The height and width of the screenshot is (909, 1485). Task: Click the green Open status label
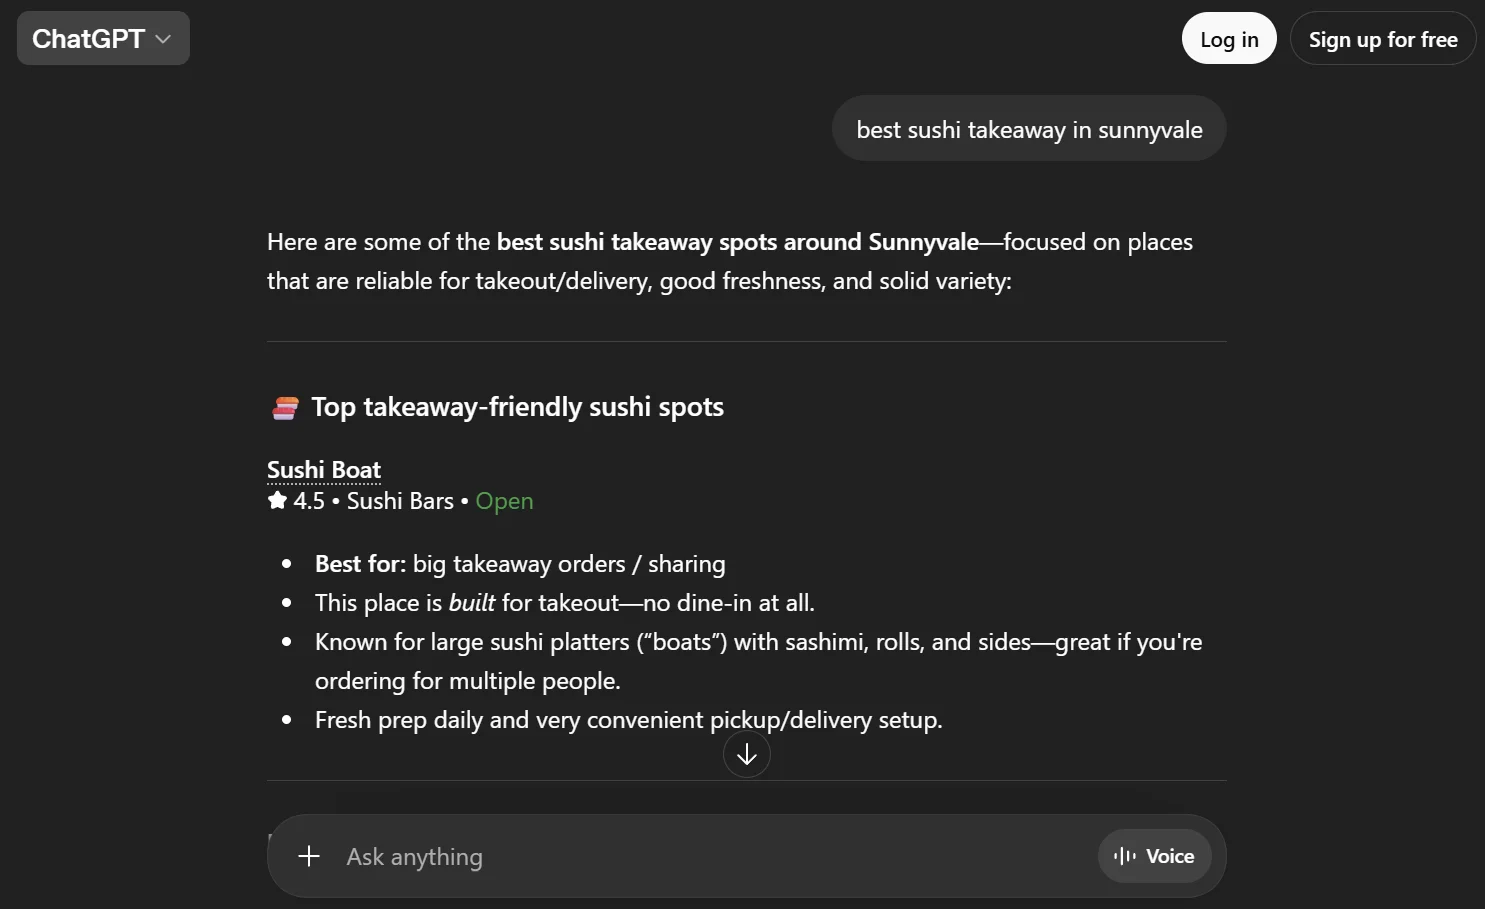point(504,501)
